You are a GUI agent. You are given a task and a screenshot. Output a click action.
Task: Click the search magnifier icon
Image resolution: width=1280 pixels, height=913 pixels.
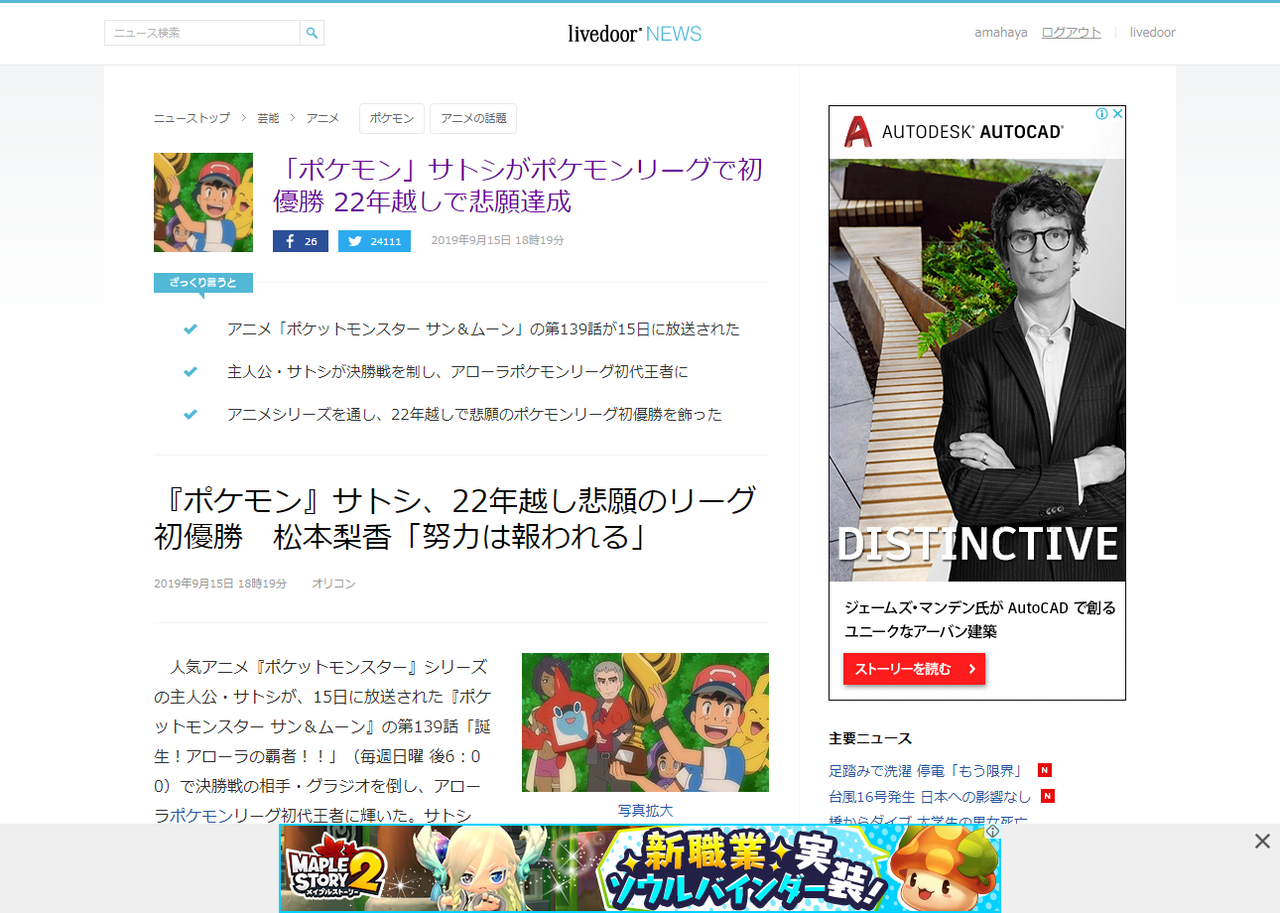[x=311, y=32]
